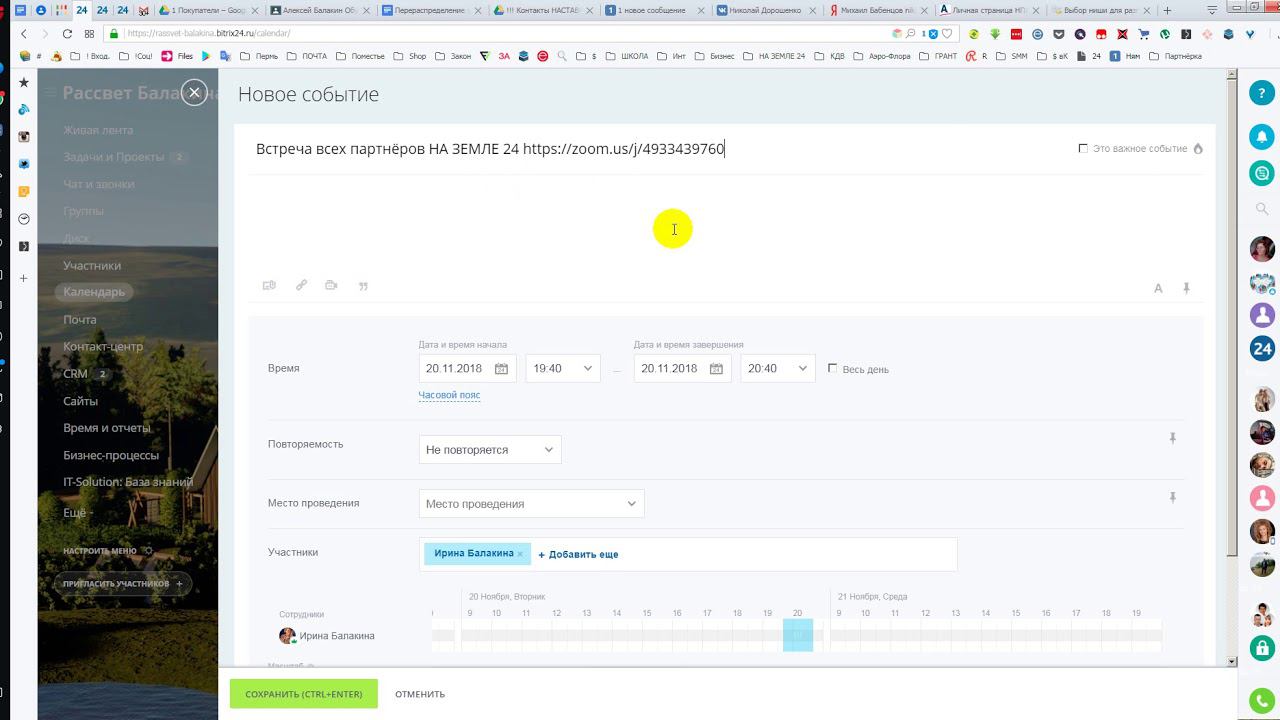
Task: Open the green chat messages icon
Action: tap(1262, 173)
